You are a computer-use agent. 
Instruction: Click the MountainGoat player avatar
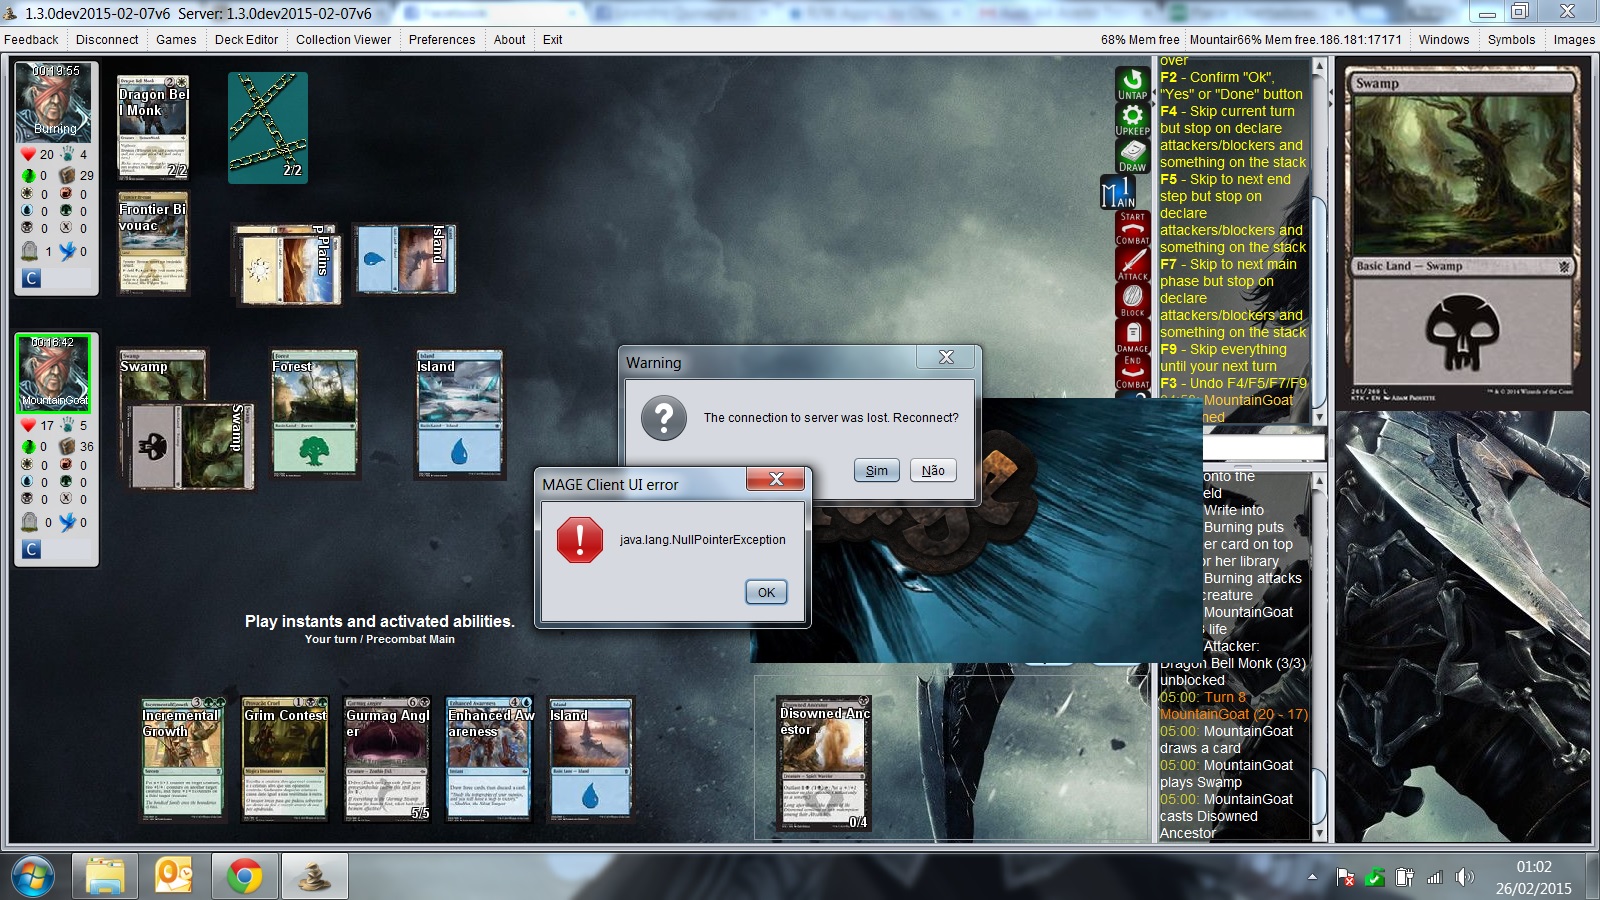point(53,373)
